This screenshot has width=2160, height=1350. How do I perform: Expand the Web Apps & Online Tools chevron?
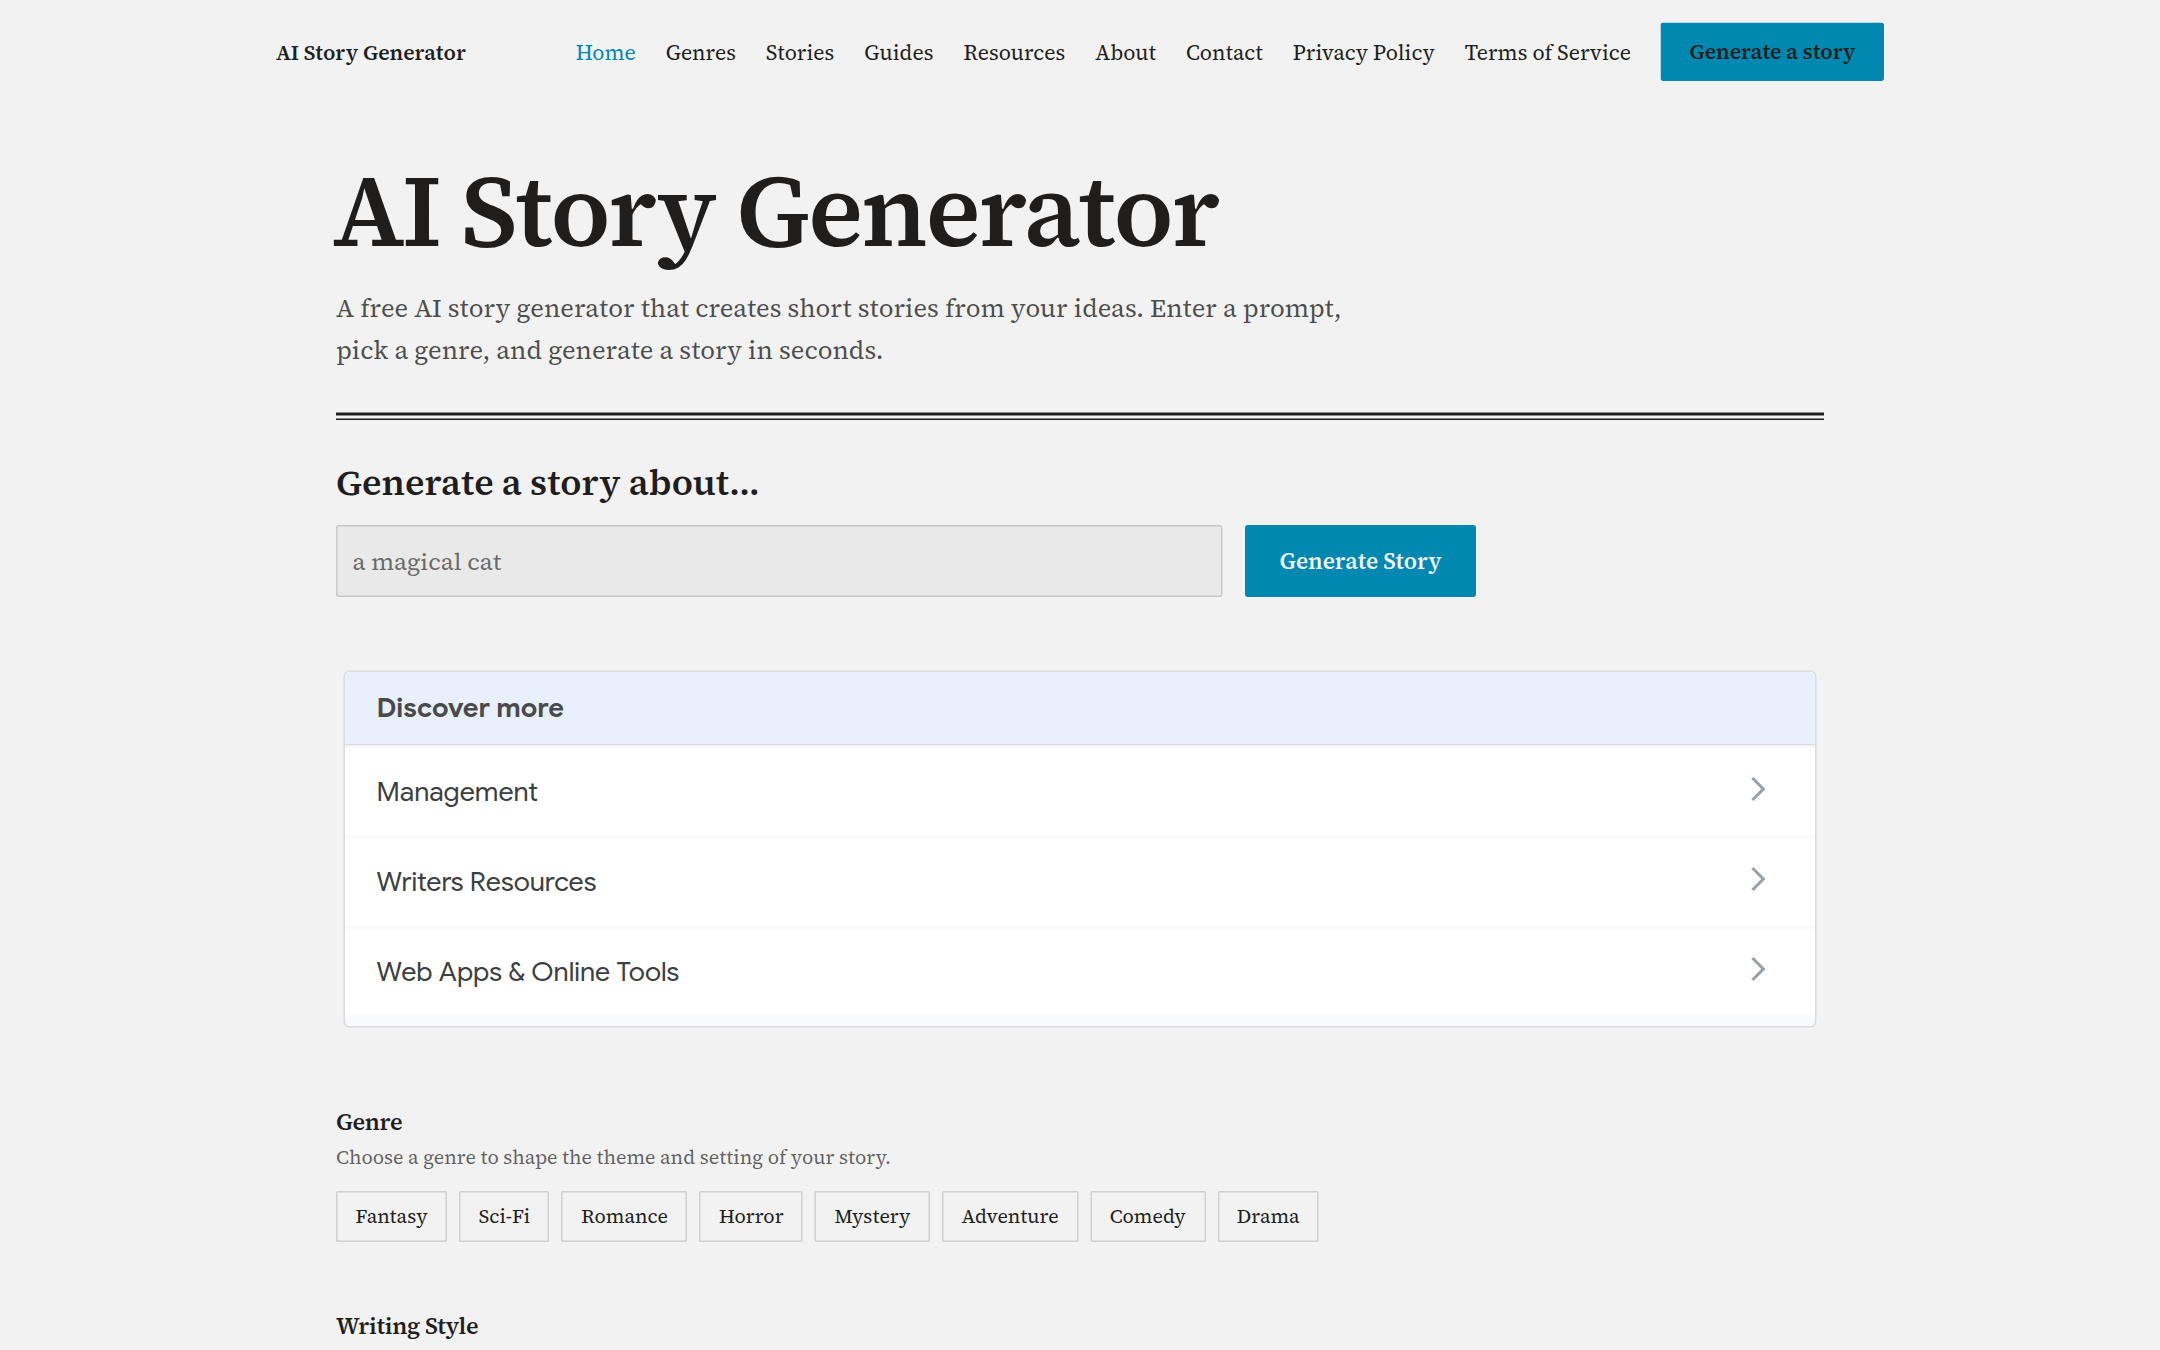tap(1757, 970)
